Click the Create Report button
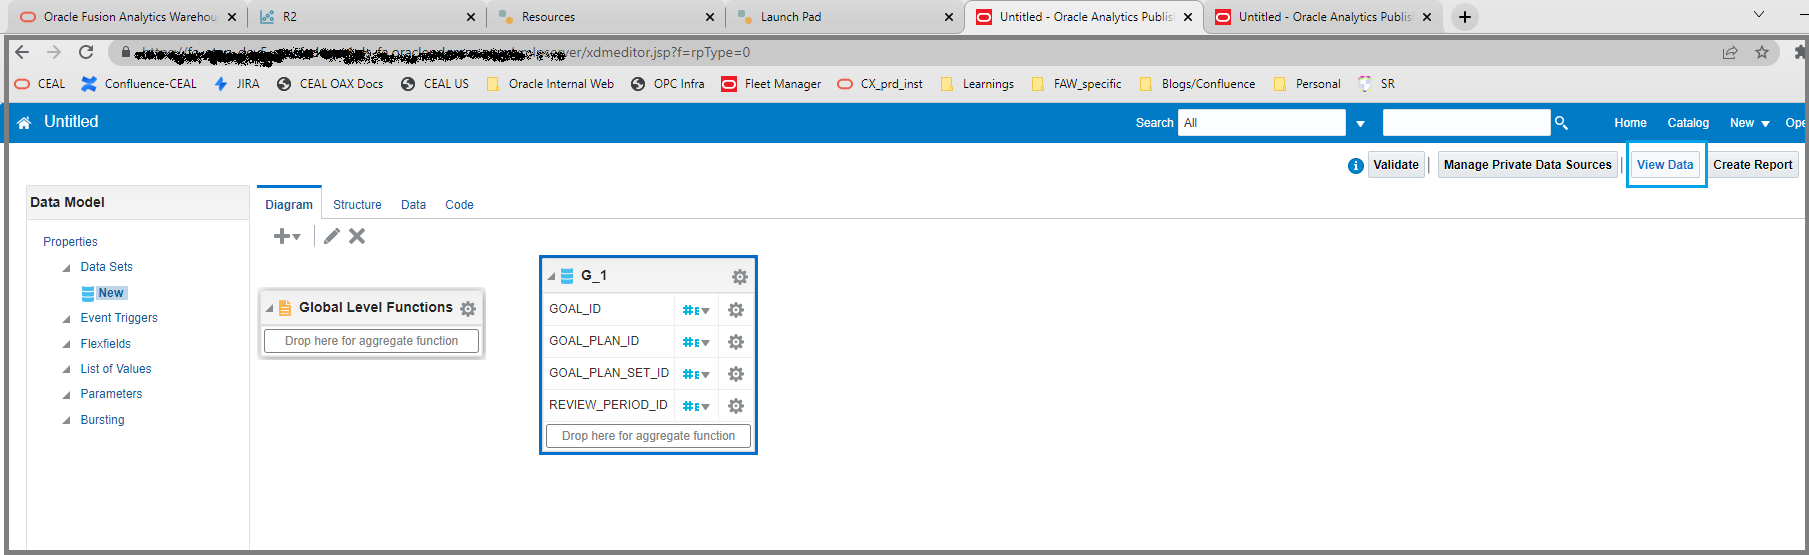1809x555 pixels. tap(1752, 165)
